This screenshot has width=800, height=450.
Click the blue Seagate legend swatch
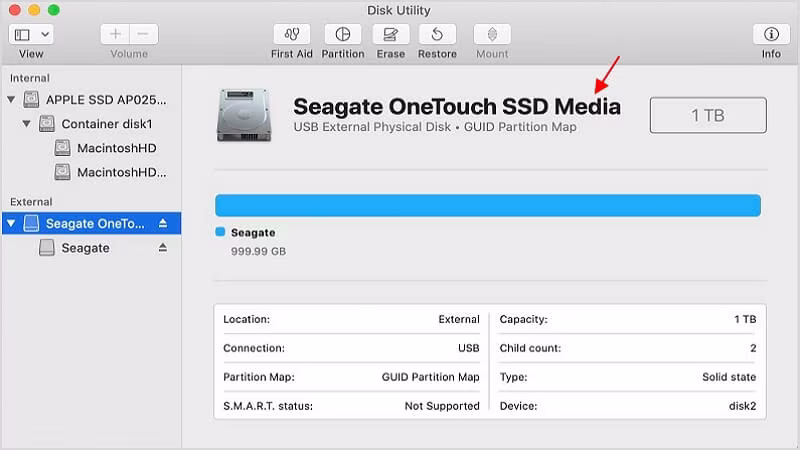click(x=220, y=232)
